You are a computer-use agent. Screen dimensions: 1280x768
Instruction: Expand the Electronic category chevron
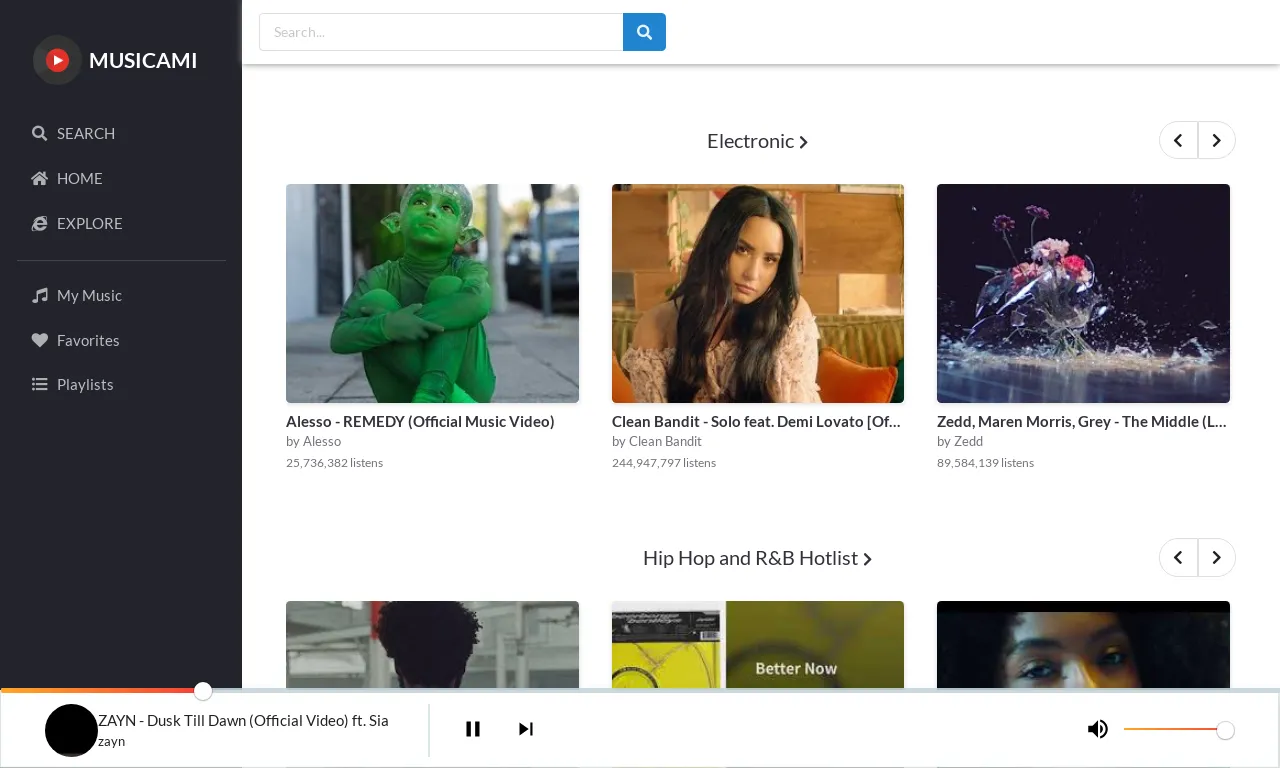[x=804, y=142]
